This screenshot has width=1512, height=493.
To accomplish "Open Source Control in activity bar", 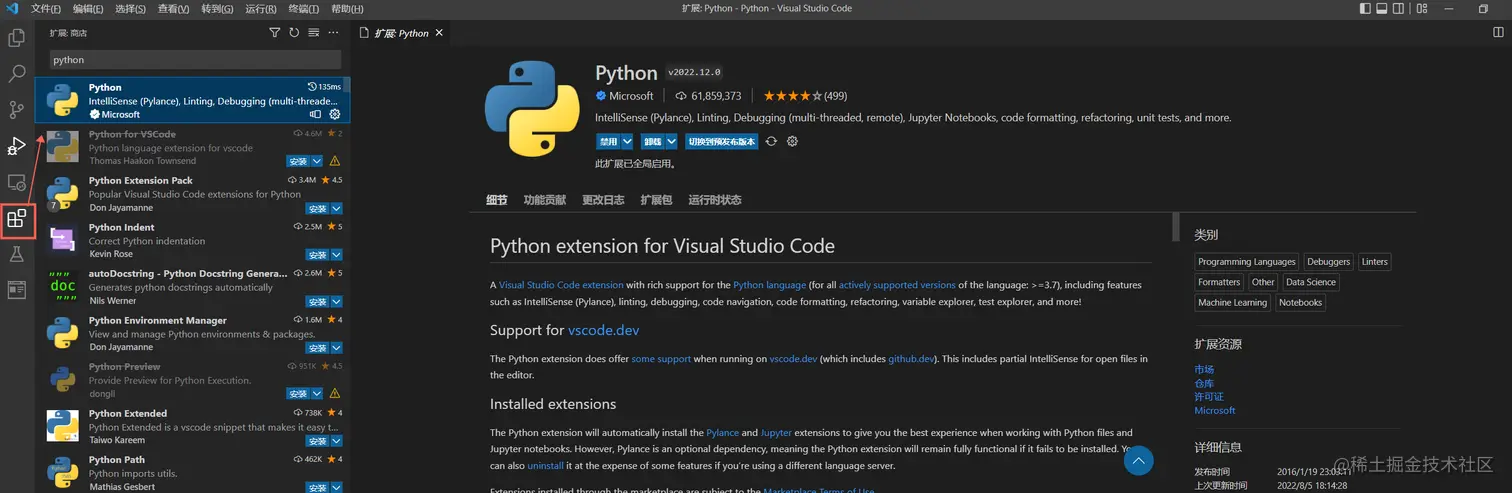I will 16,110.
